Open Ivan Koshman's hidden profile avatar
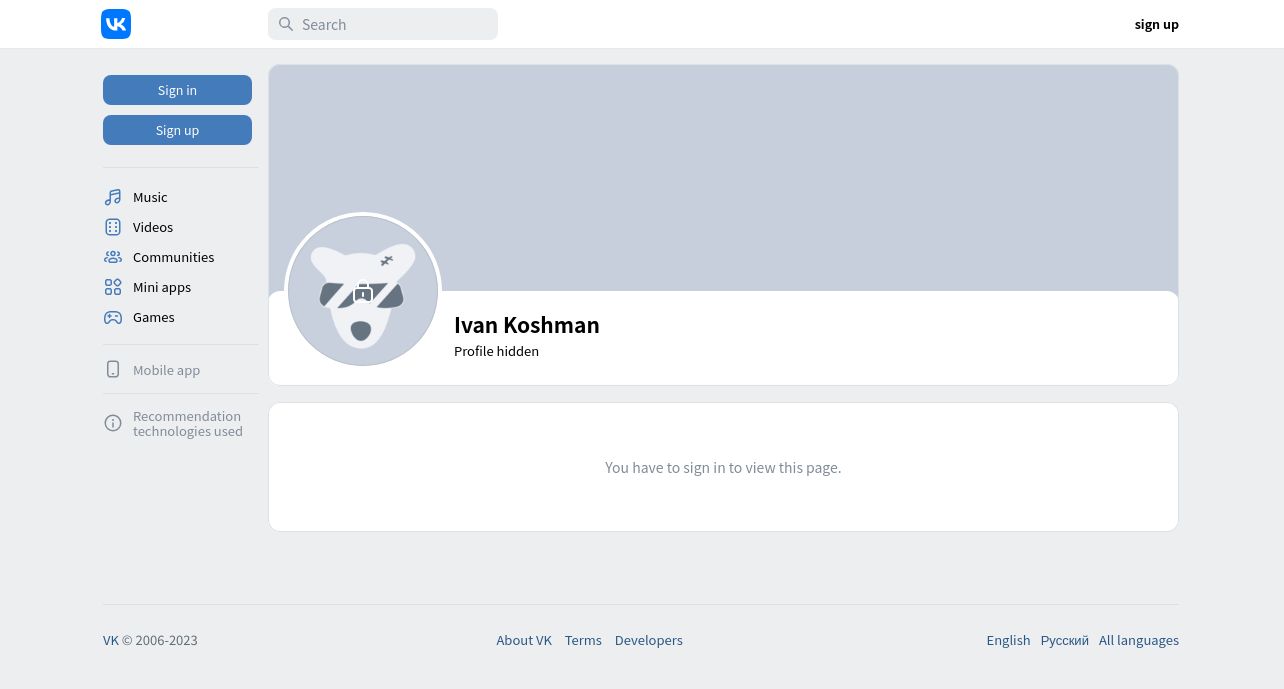 363,291
